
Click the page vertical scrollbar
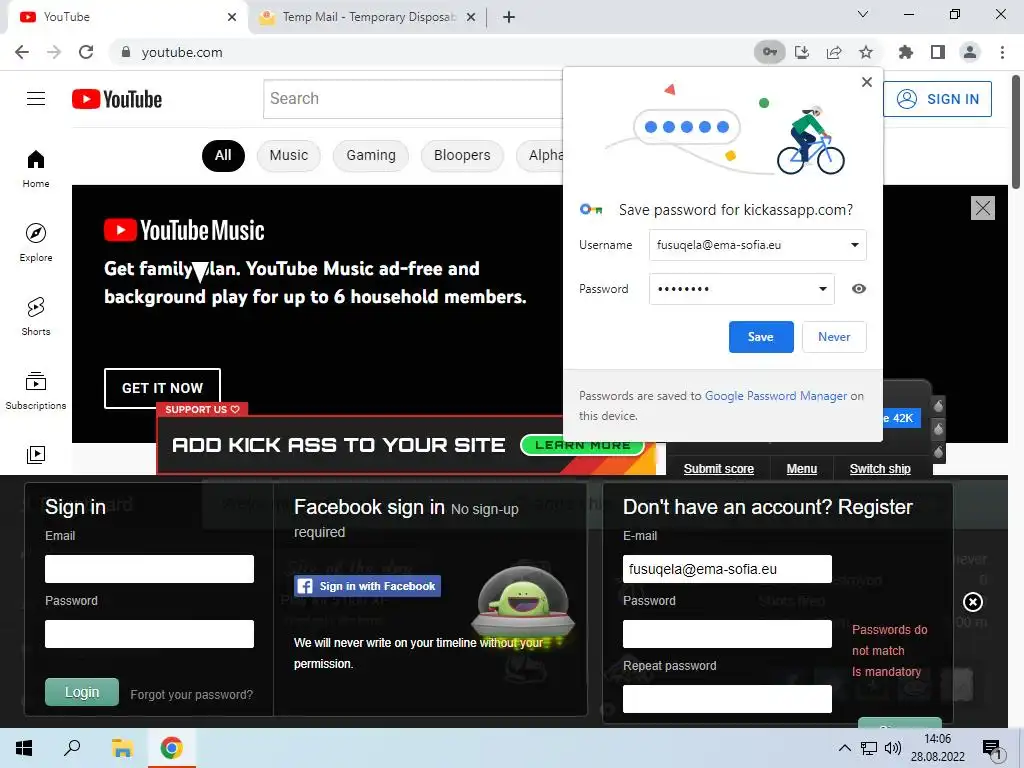pyautogui.click(x=1016, y=131)
